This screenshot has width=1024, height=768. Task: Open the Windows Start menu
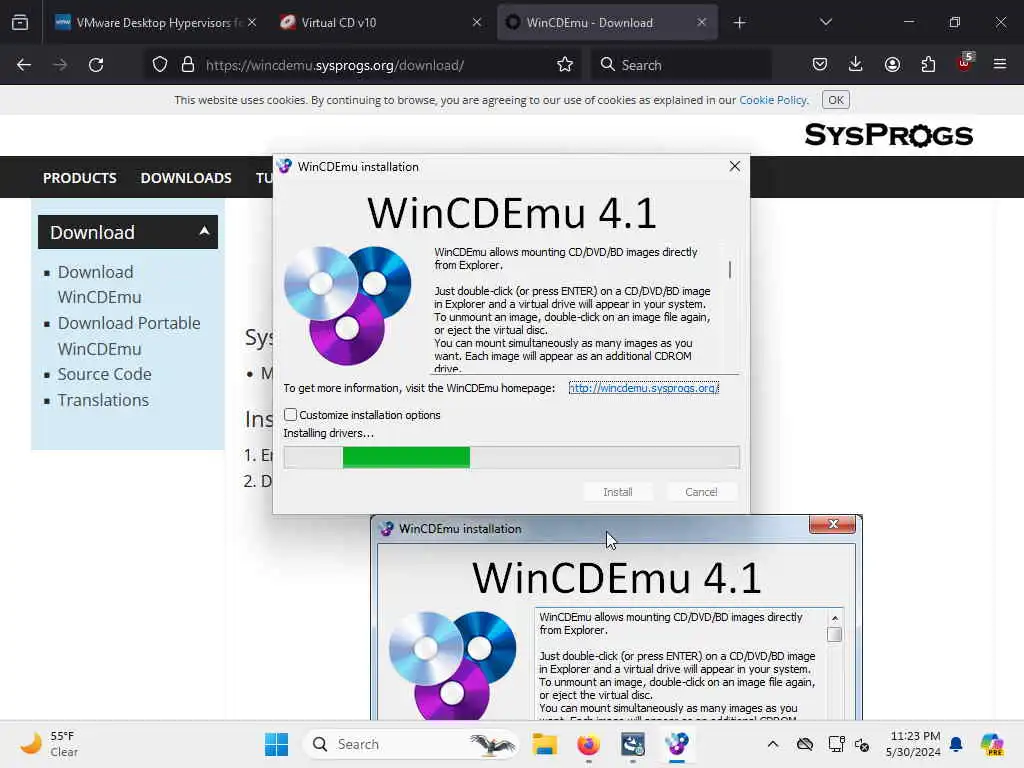(277, 744)
